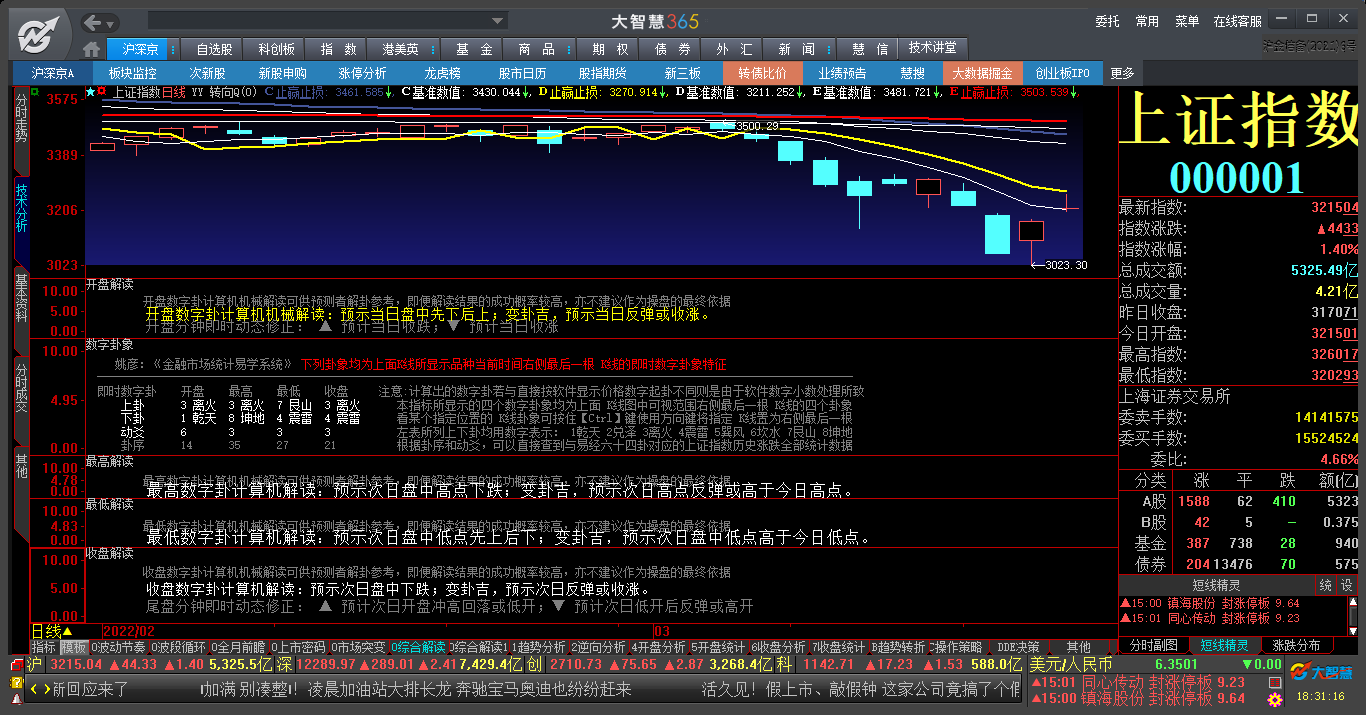This screenshot has height=715, width=1366.
Task: Select the 次新股 sub-tab
Action: tap(208, 73)
